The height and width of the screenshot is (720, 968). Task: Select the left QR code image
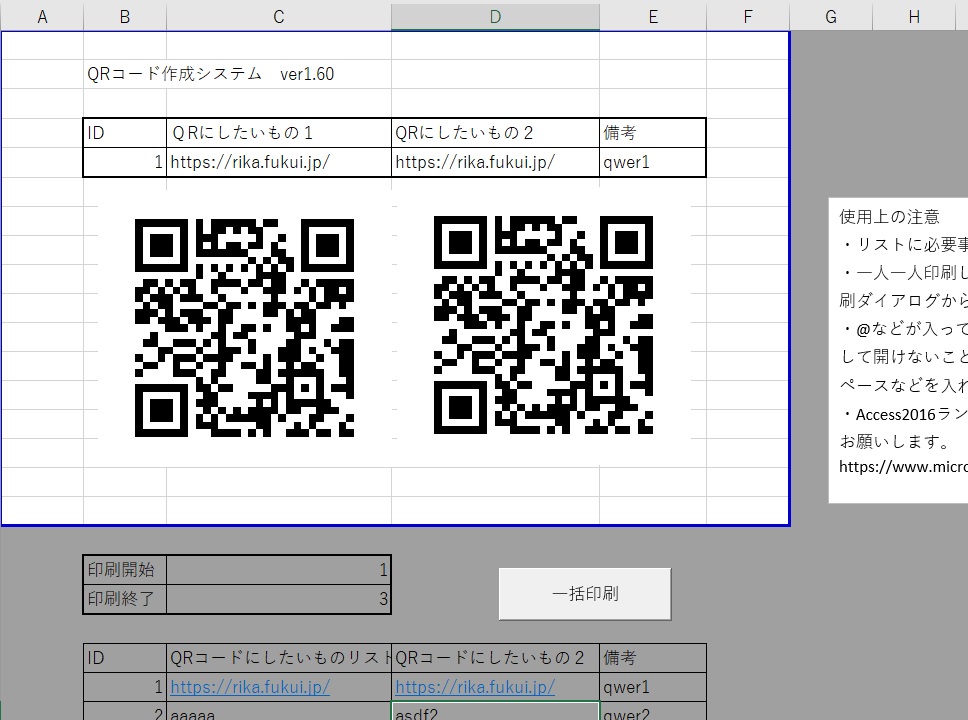point(244,328)
